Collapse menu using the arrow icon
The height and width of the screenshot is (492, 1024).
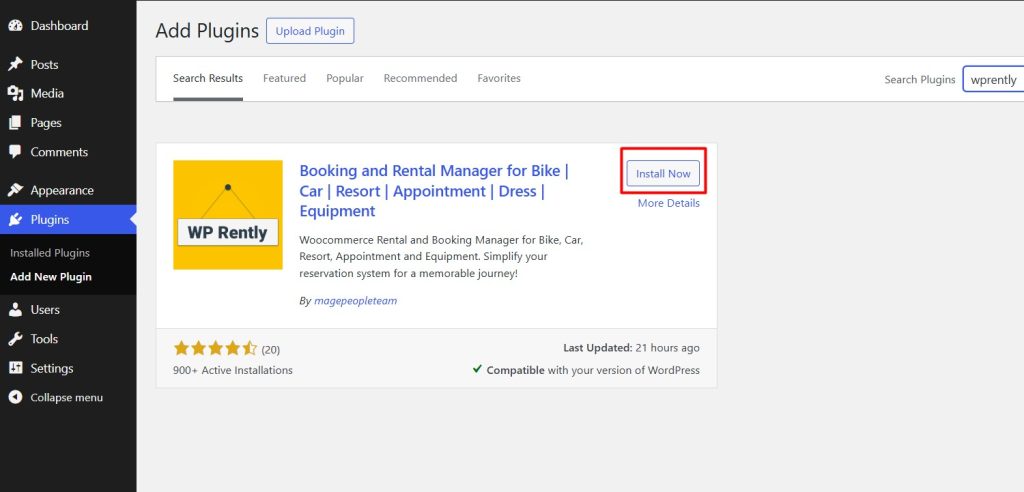[x=15, y=397]
